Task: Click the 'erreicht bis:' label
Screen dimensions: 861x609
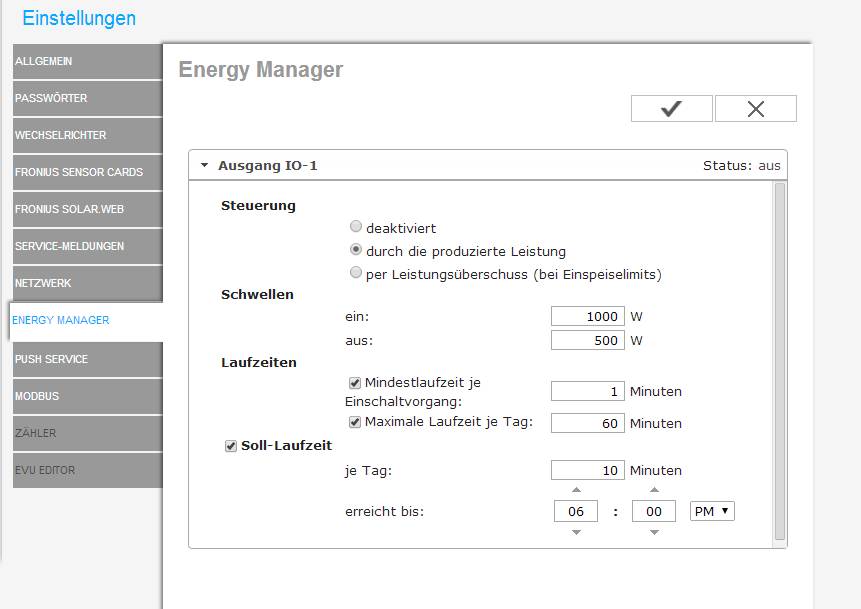Action: click(384, 512)
